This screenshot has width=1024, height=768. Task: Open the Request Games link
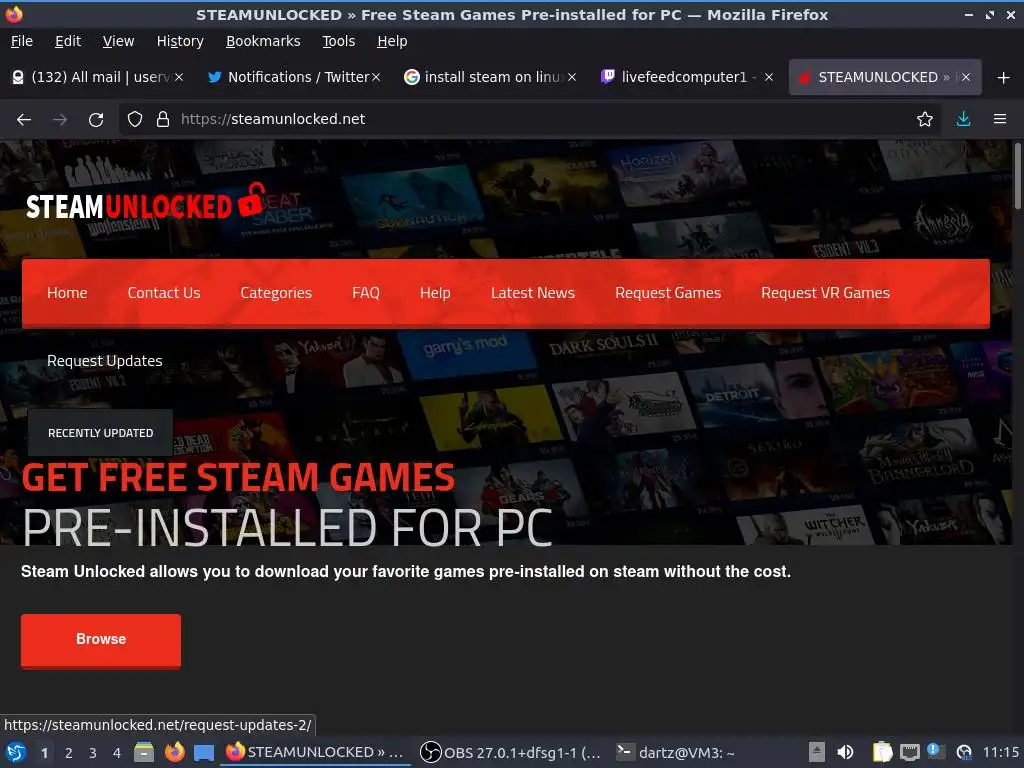[668, 293]
